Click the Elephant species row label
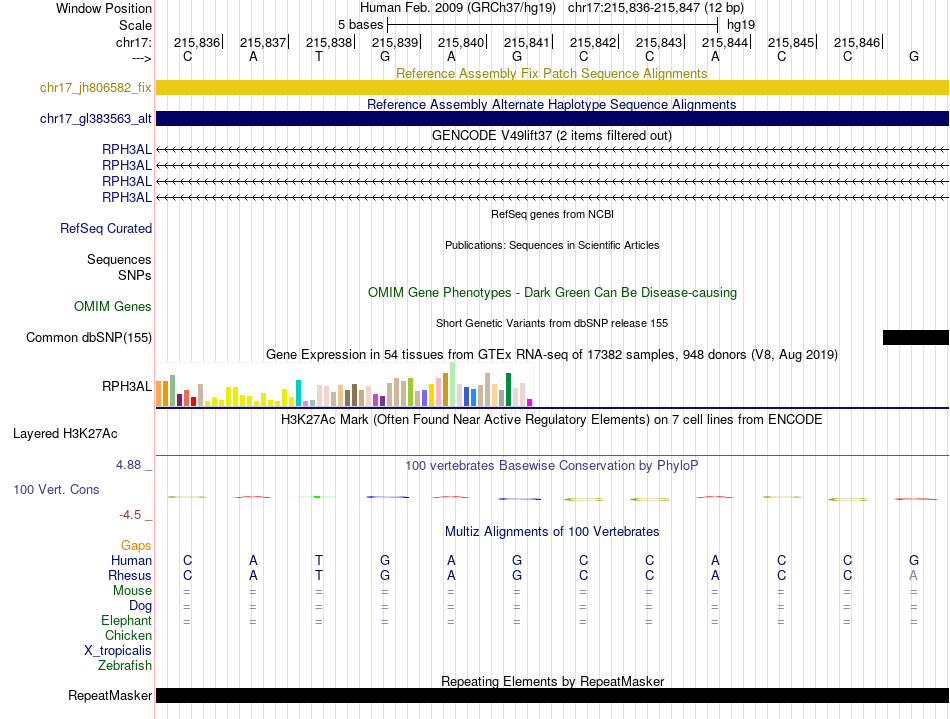950x719 pixels. [x=126, y=620]
